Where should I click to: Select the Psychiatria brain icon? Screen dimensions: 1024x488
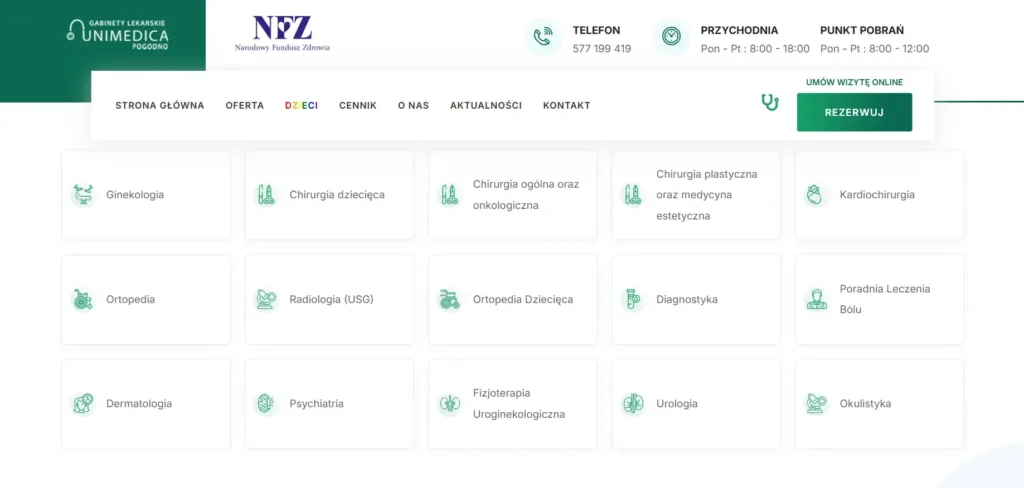point(266,404)
